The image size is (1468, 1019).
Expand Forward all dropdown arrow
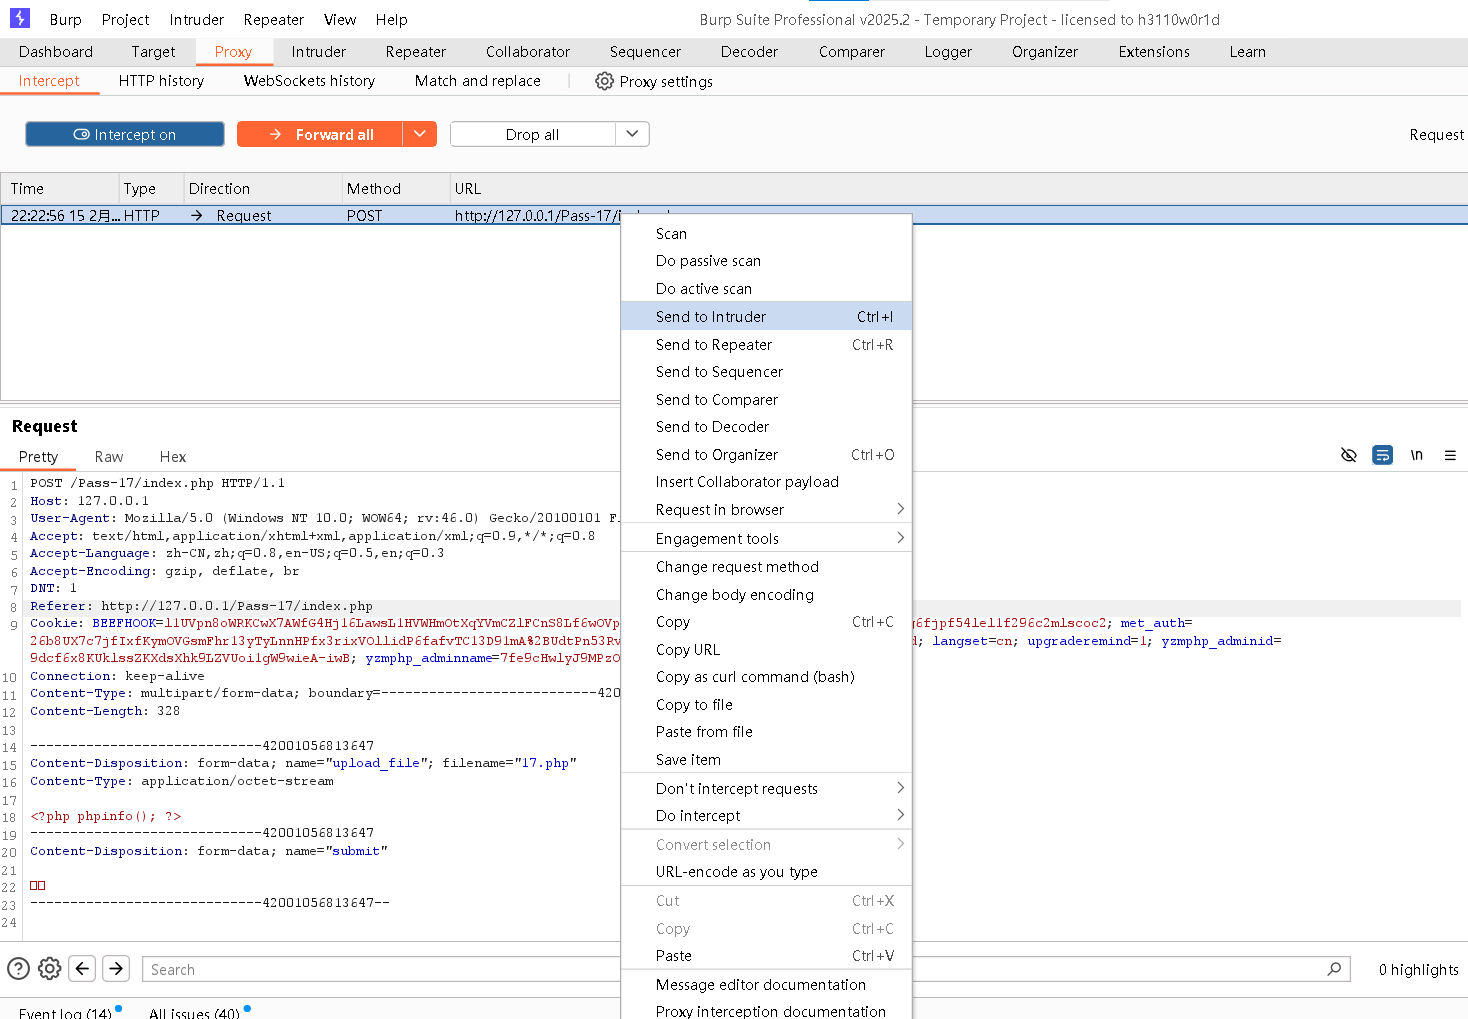420,134
